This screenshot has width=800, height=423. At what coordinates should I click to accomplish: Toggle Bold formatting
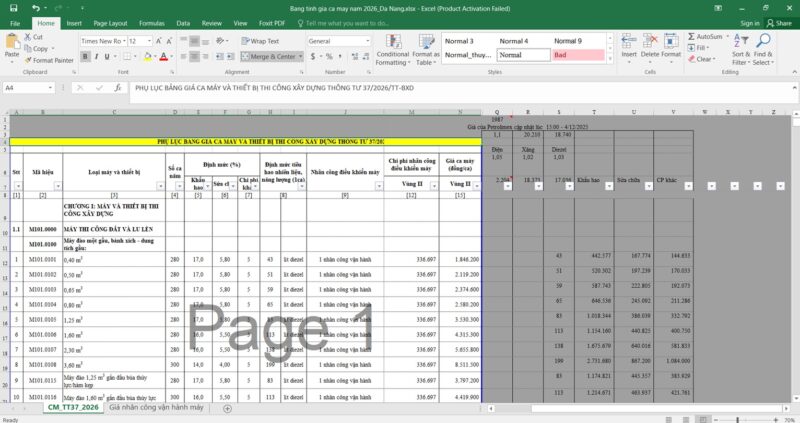85,57
